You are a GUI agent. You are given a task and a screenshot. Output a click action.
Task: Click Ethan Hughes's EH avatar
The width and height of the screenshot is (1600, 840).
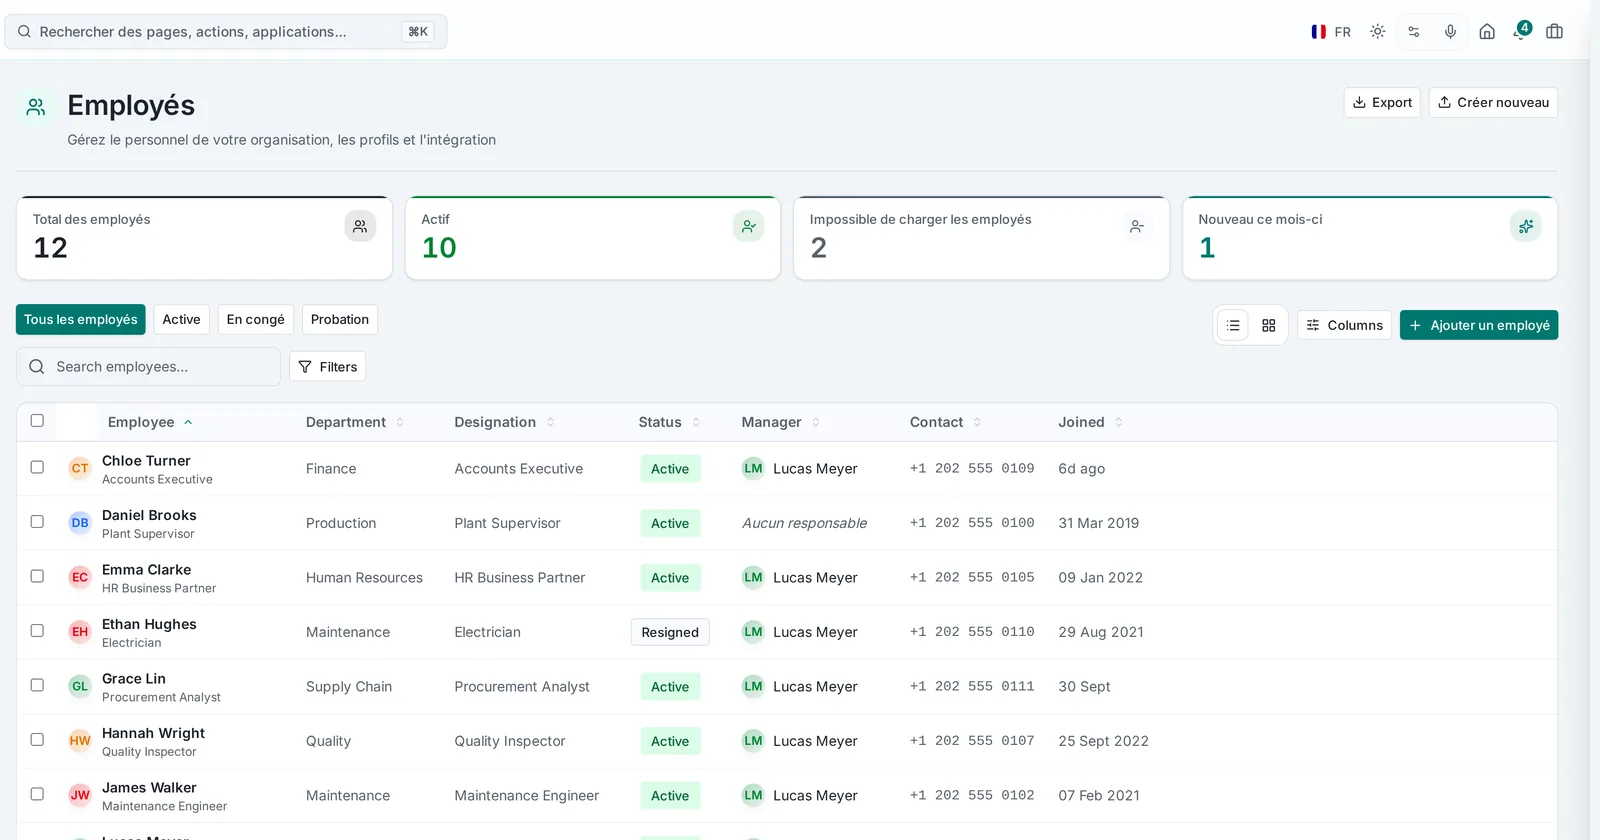click(x=80, y=632)
